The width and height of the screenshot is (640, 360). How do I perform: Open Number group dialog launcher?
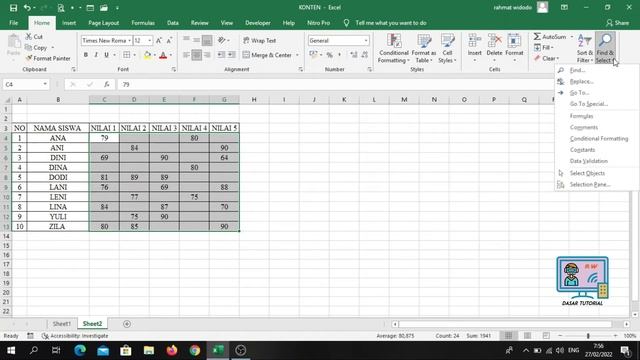click(369, 69)
